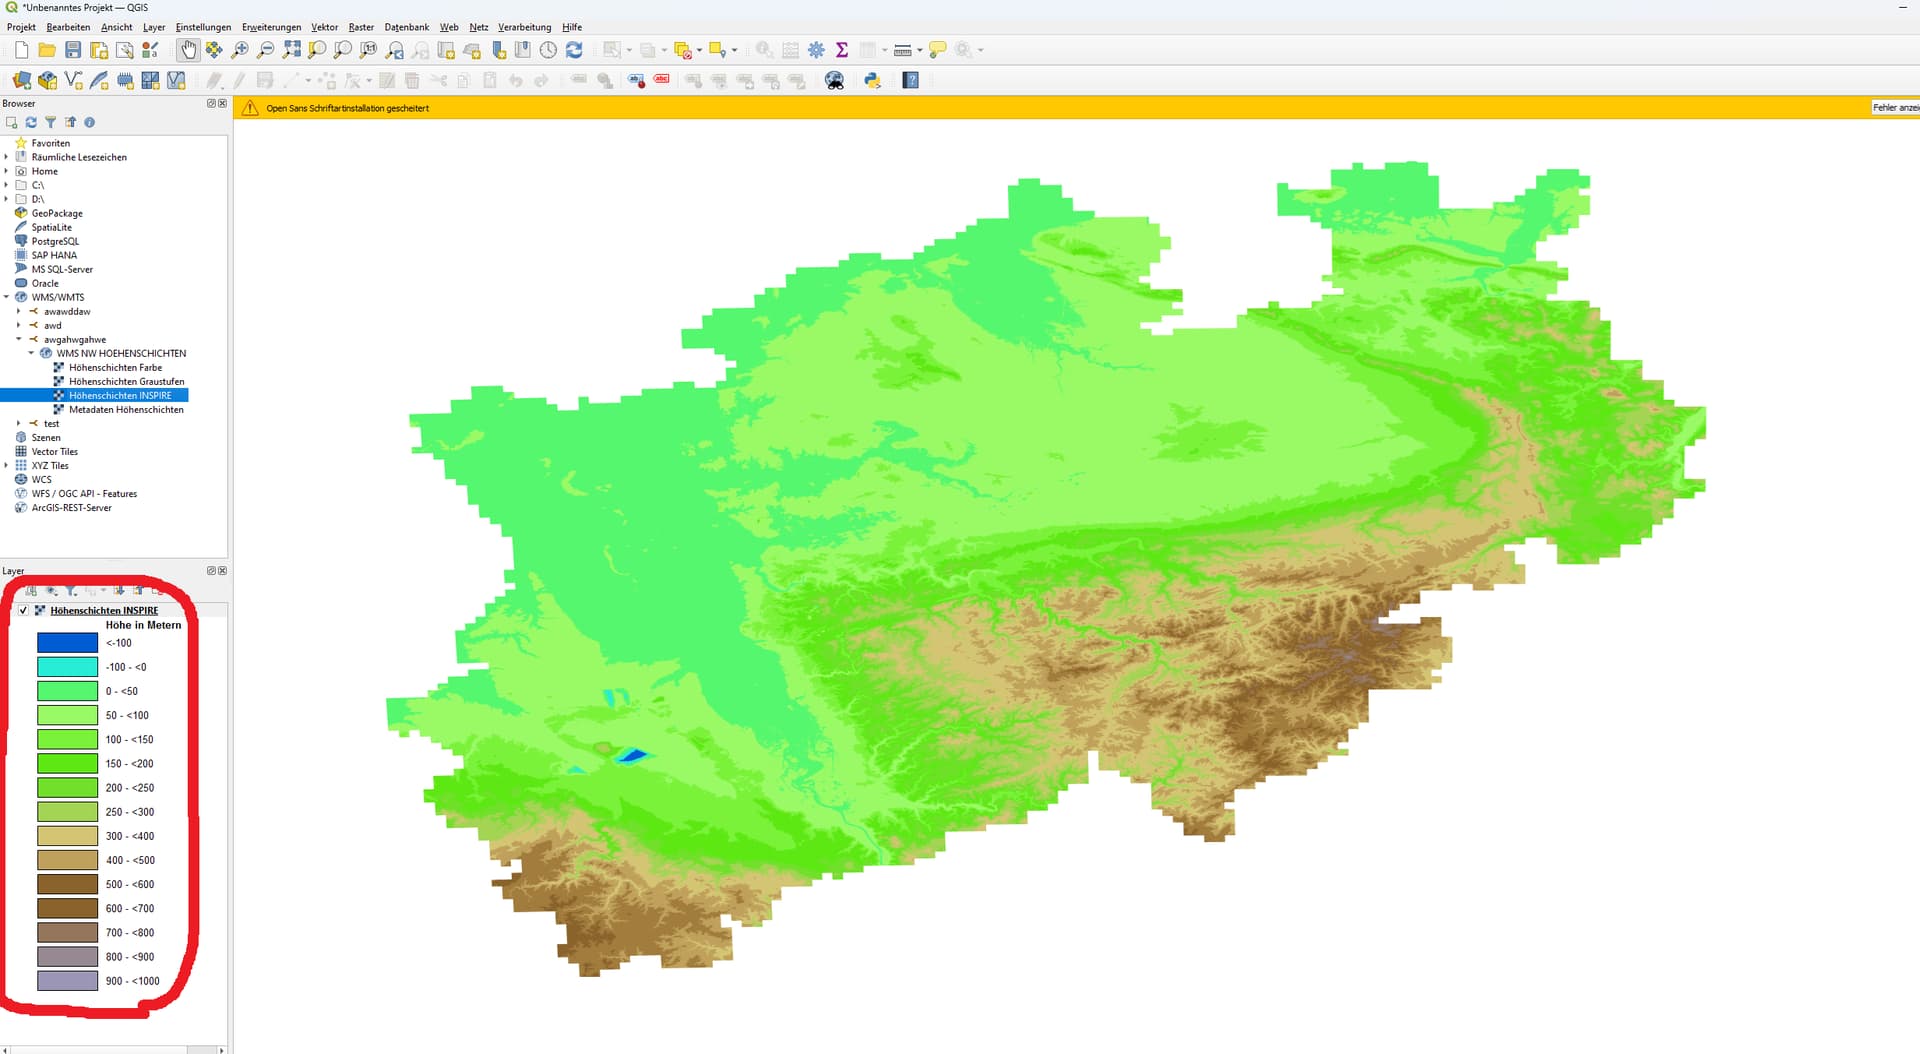Open the Verarbeitung menu

point(524,27)
